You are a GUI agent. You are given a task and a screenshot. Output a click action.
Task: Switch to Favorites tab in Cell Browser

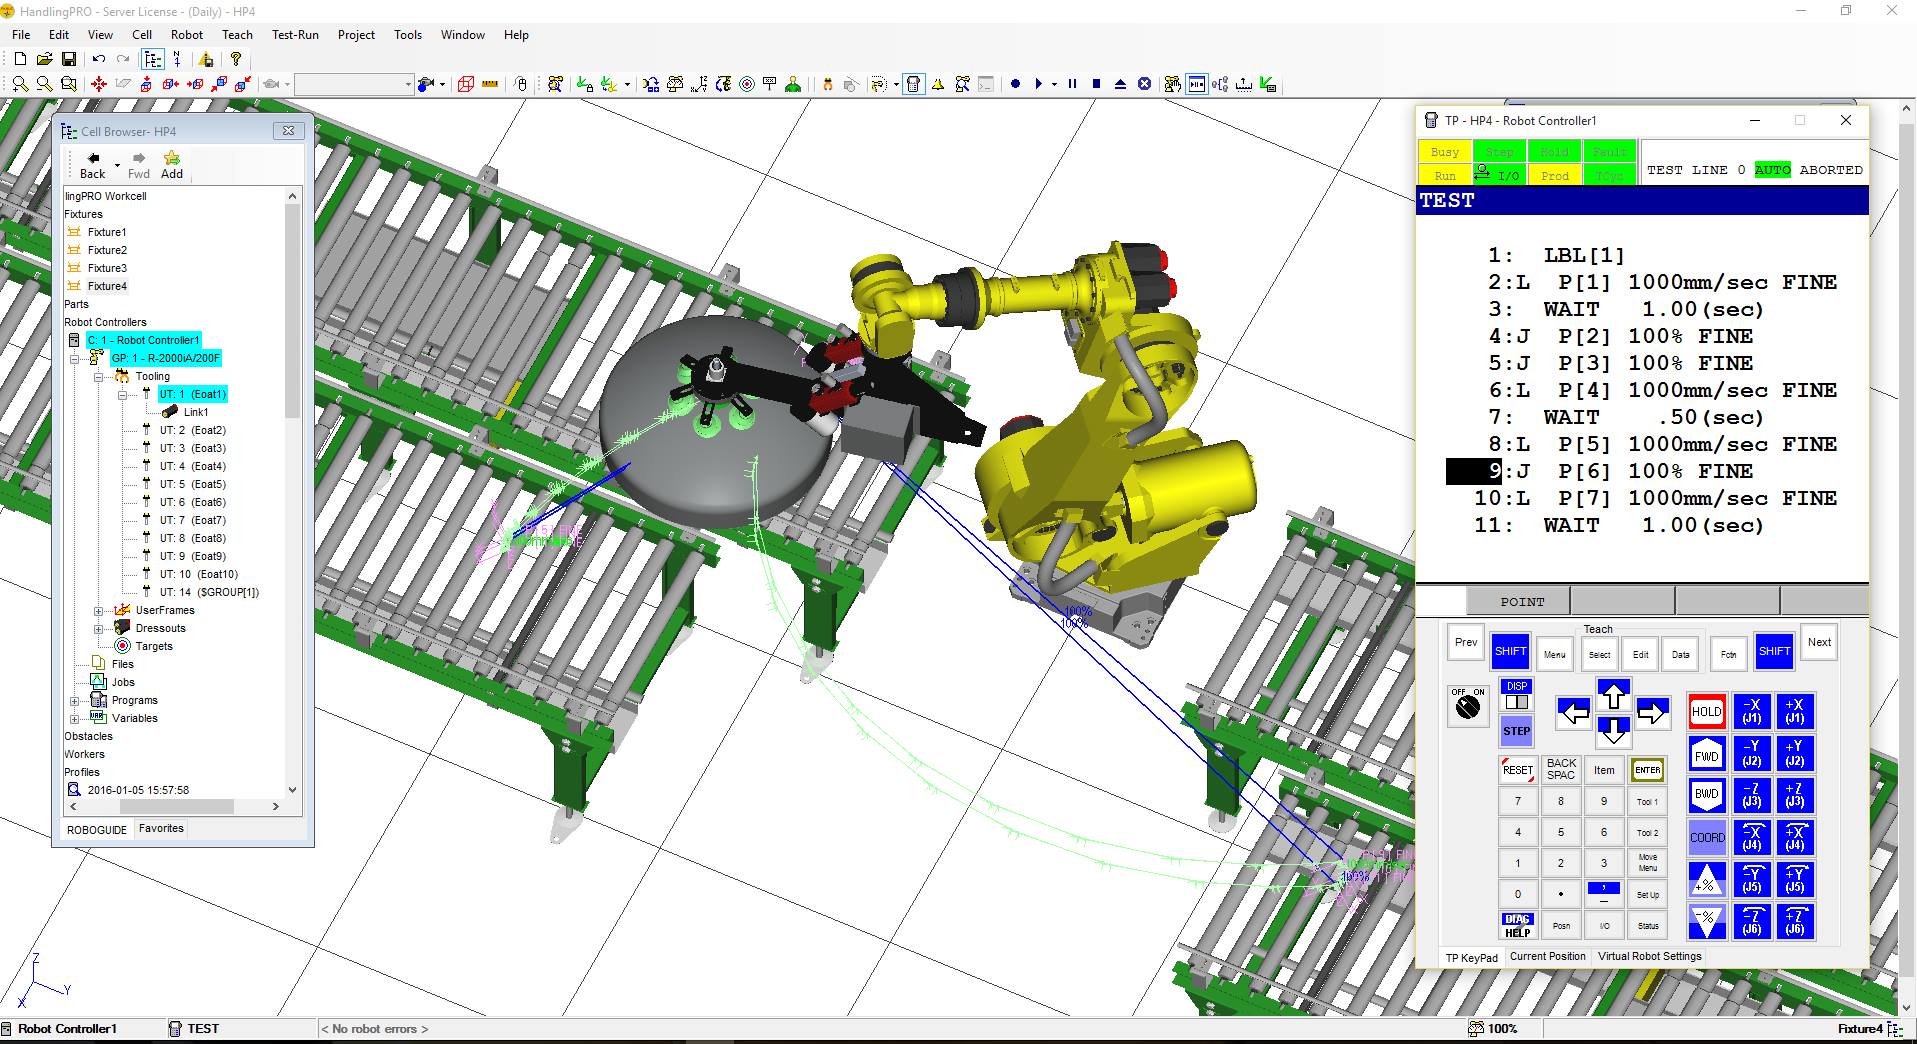(x=161, y=829)
